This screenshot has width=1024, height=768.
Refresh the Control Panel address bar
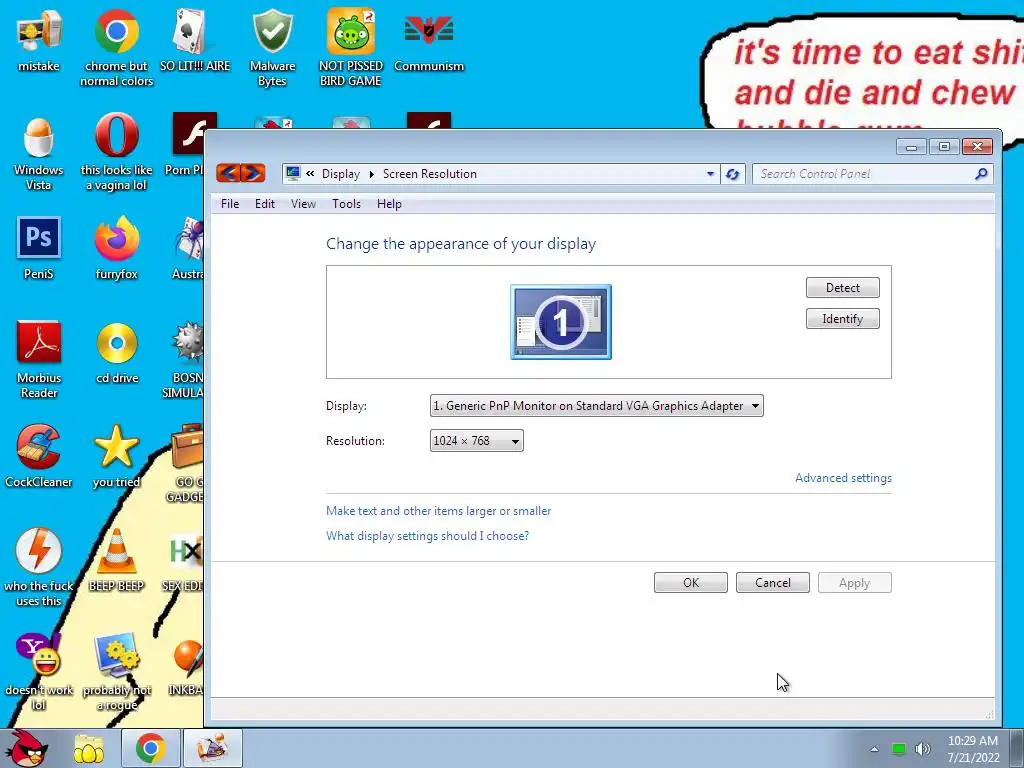732,174
